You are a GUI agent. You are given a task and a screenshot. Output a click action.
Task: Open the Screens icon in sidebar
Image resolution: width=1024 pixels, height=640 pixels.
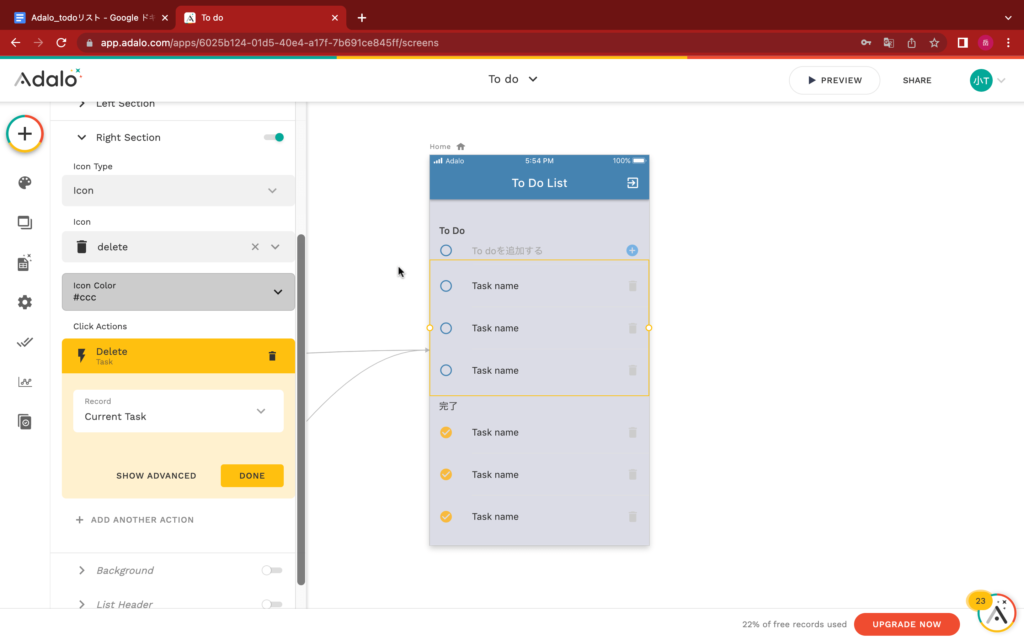(x=25, y=223)
